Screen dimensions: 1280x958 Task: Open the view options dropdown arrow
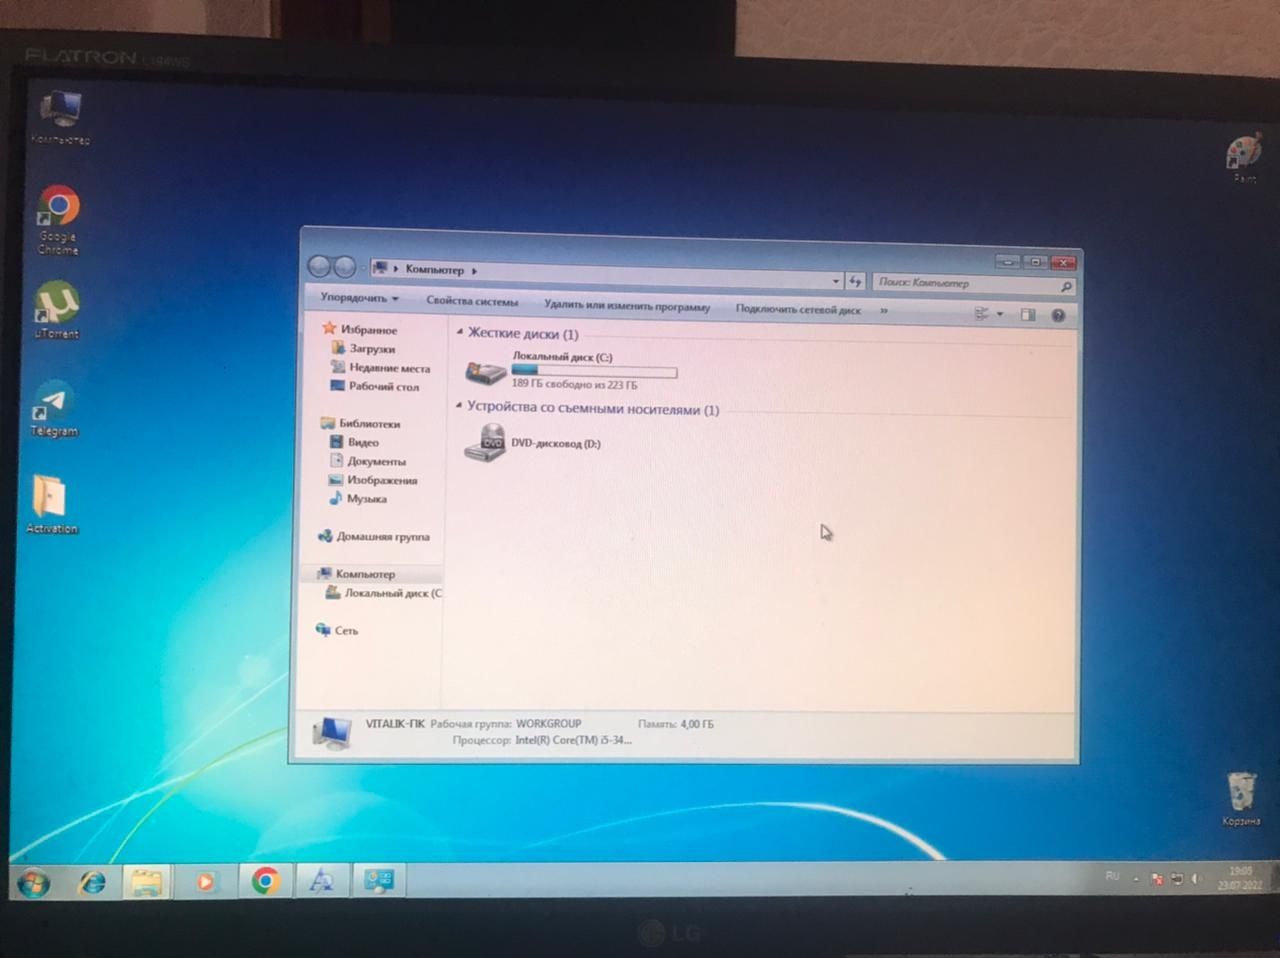click(999, 315)
